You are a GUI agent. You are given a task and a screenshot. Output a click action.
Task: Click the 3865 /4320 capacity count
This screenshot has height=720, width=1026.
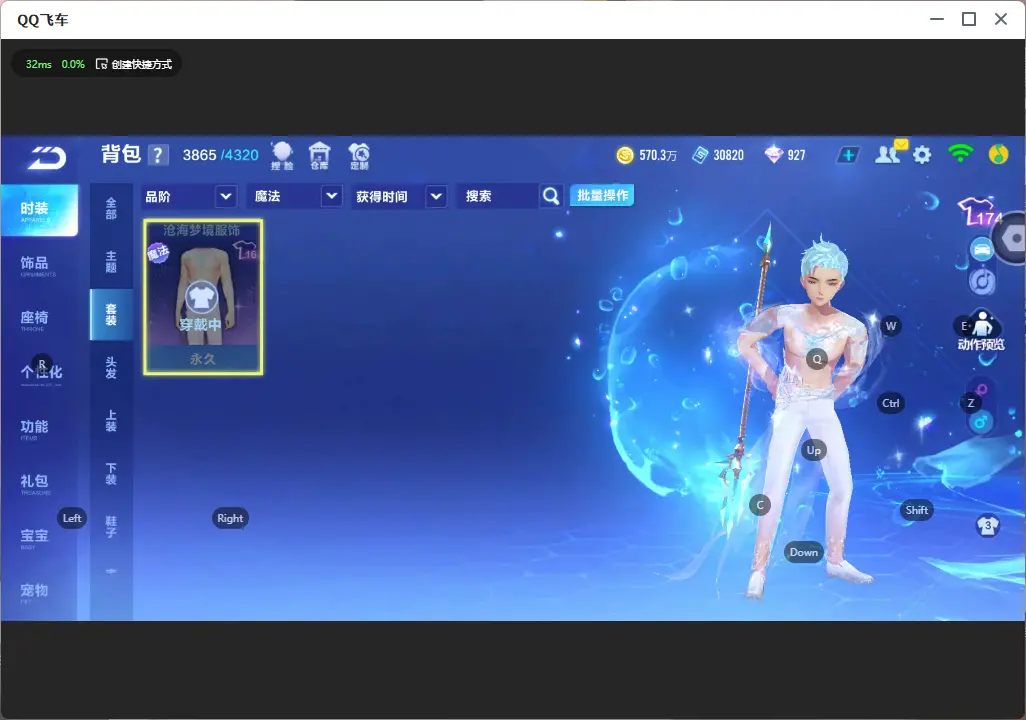[x=221, y=155]
